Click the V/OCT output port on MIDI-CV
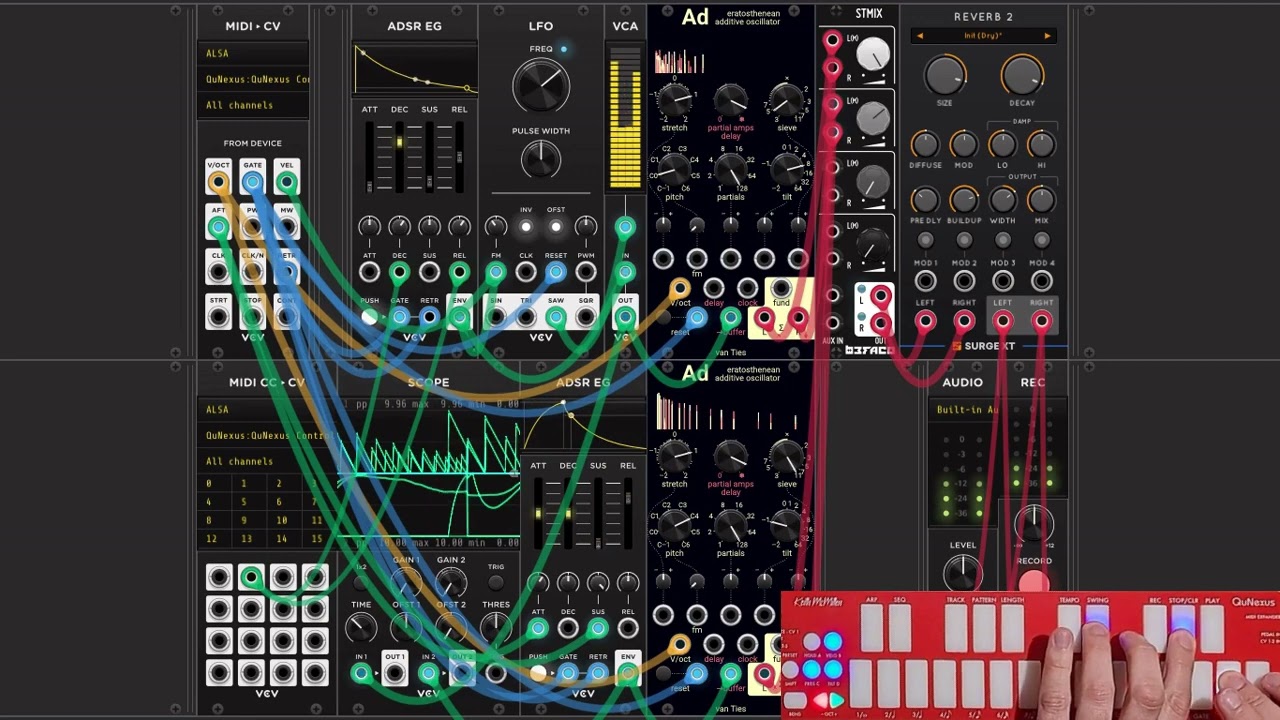This screenshot has width=1280, height=720. (x=218, y=182)
